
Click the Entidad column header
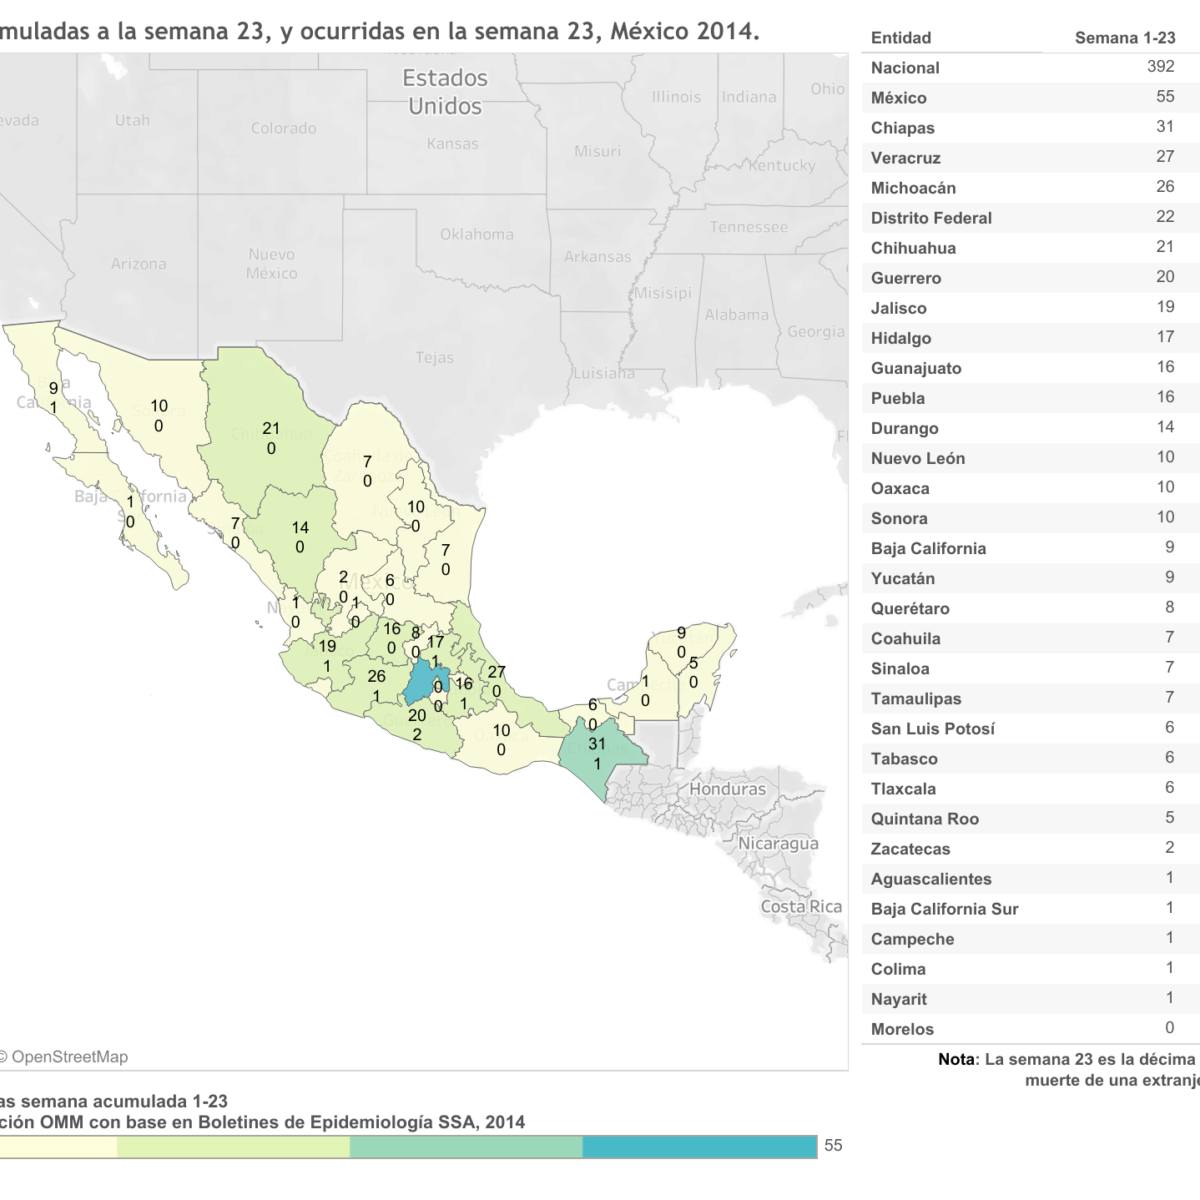pos(901,38)
